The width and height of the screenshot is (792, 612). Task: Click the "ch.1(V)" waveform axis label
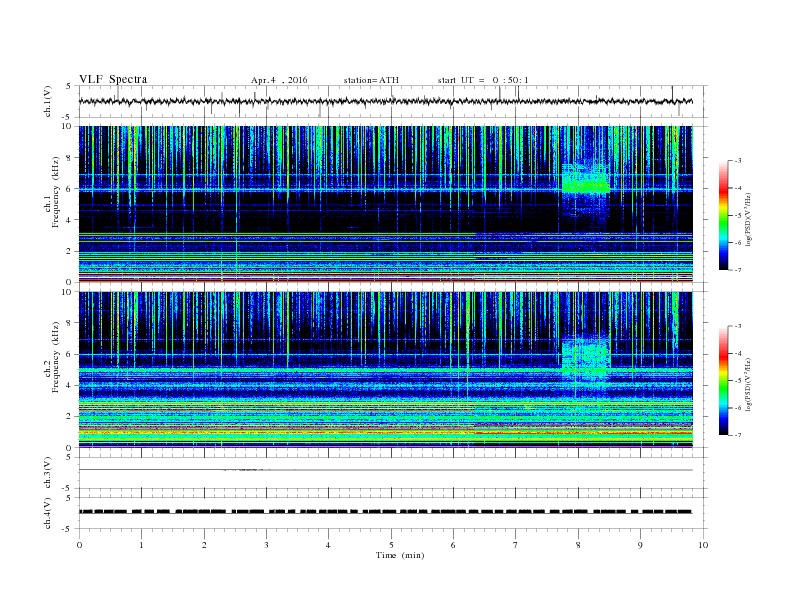click(x=48, y=101)
